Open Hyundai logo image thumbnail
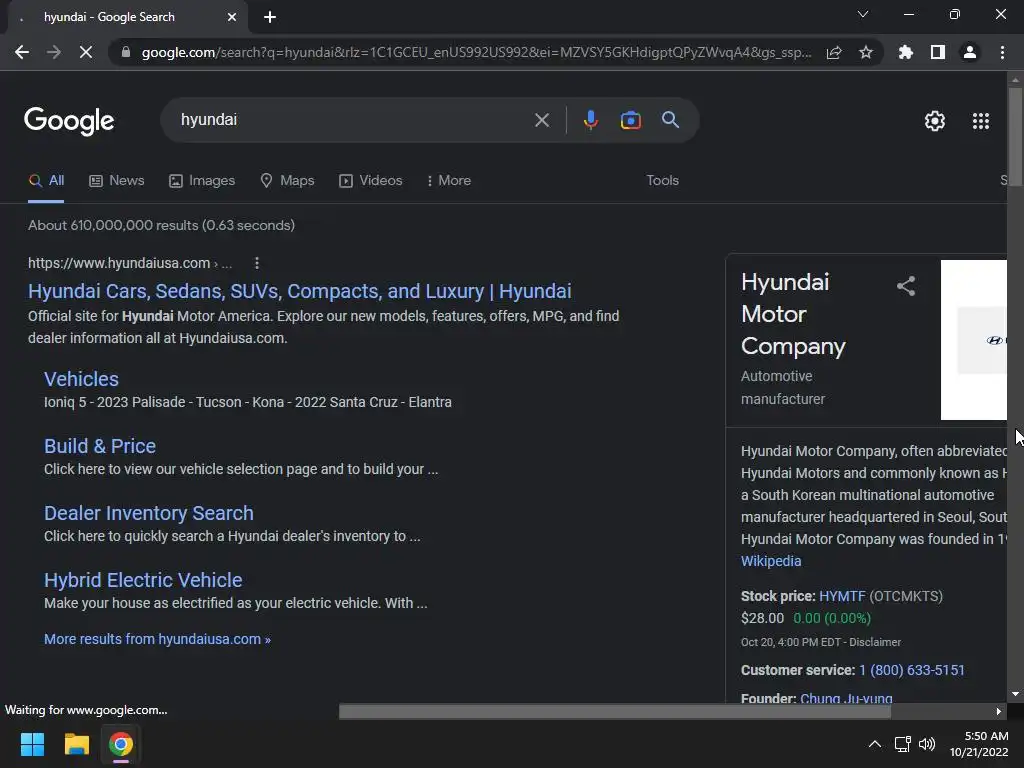 point(974,340)
